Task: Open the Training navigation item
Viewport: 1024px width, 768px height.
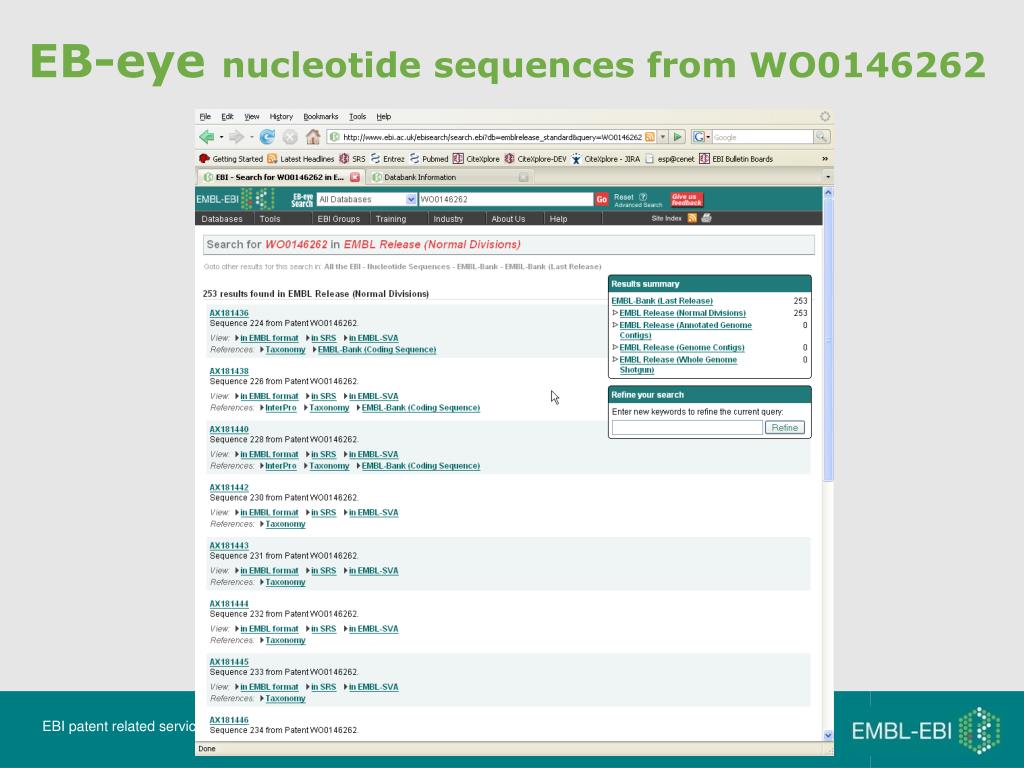Action: click(x=391, y=219)
